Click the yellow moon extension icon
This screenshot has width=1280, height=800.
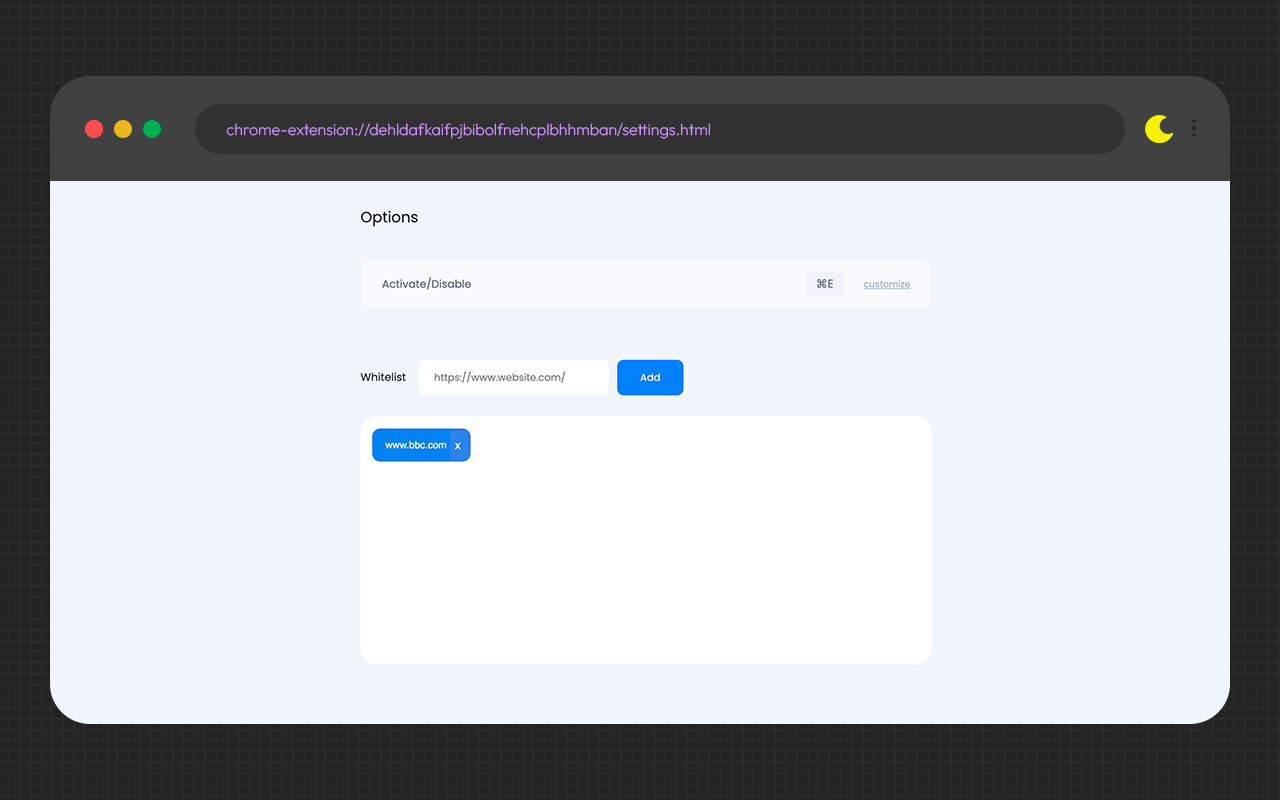1158,129
